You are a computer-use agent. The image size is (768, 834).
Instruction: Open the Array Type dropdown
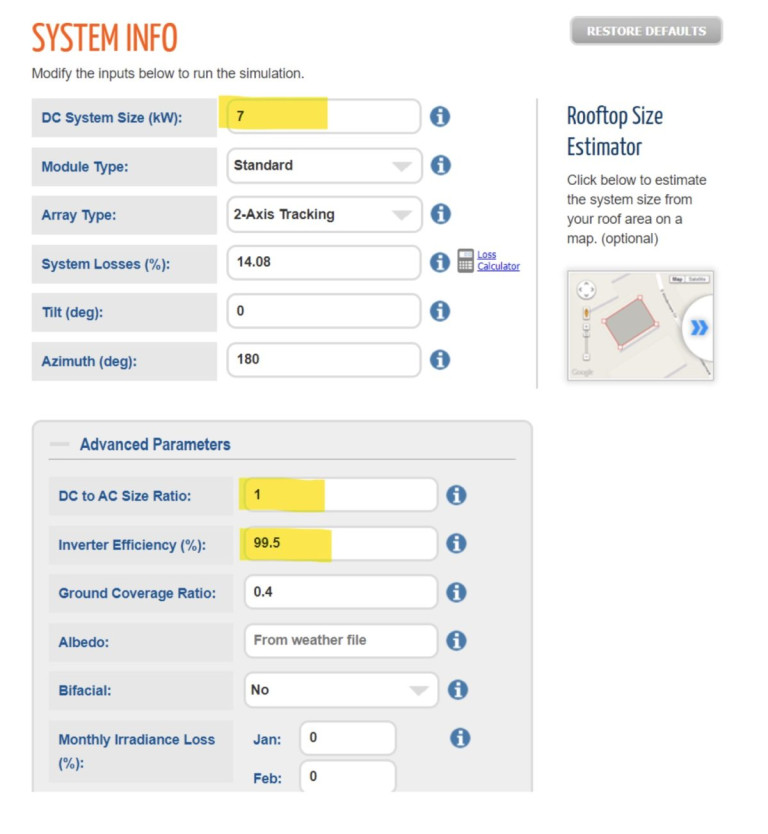(323, 214)
